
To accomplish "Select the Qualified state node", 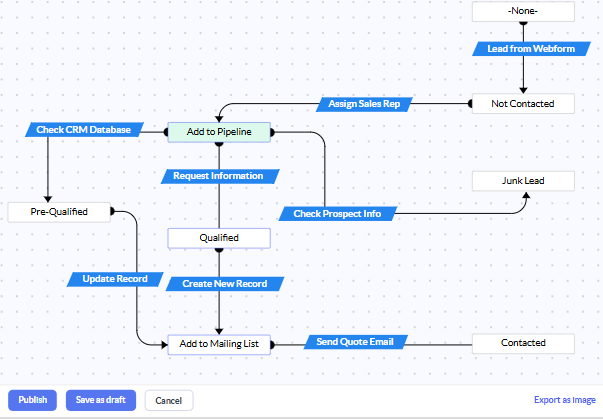I will point(219,238).
